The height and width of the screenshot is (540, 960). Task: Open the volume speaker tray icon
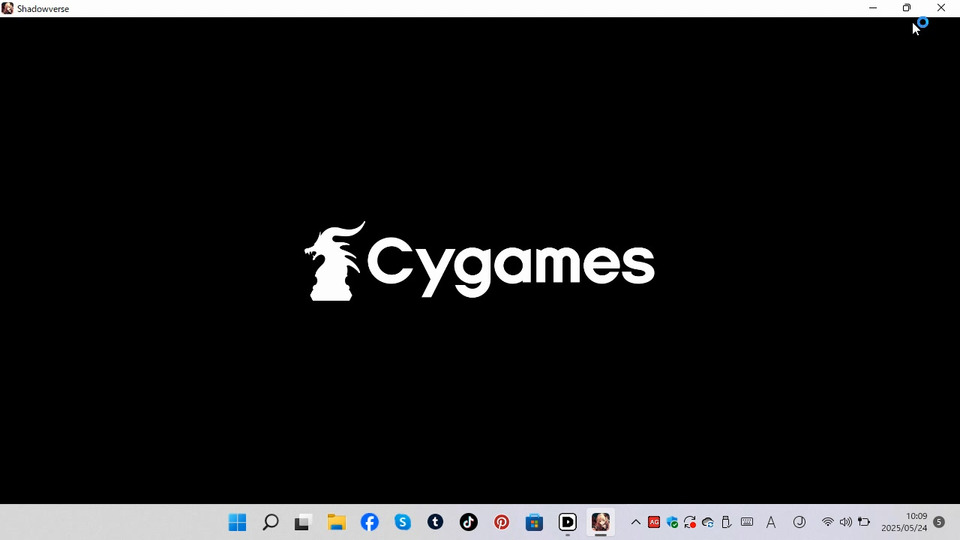coord(846,522)
